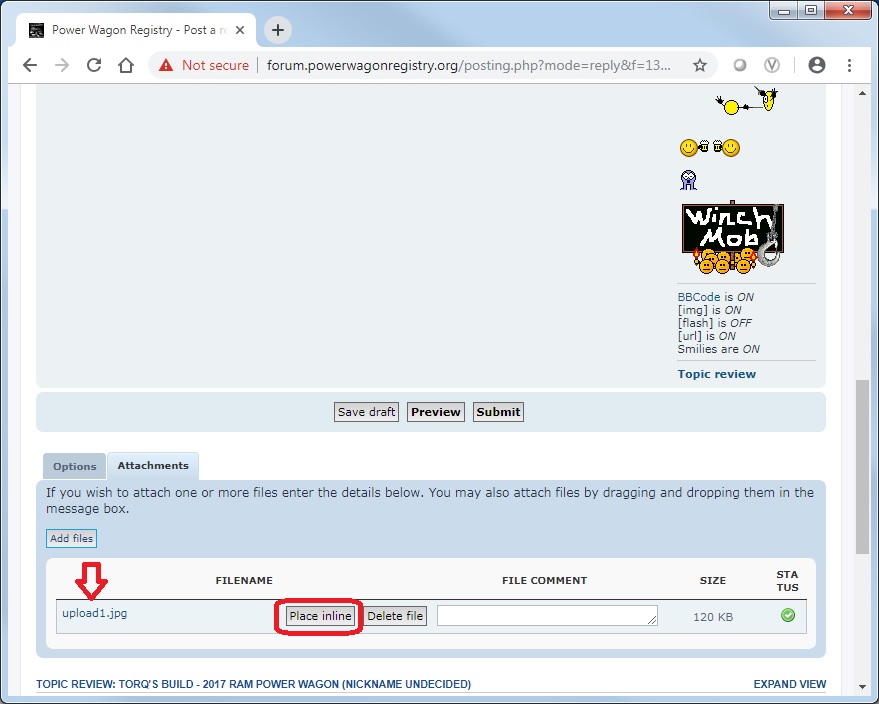Click the EXPAND VIEW link

tap(790, 684)
